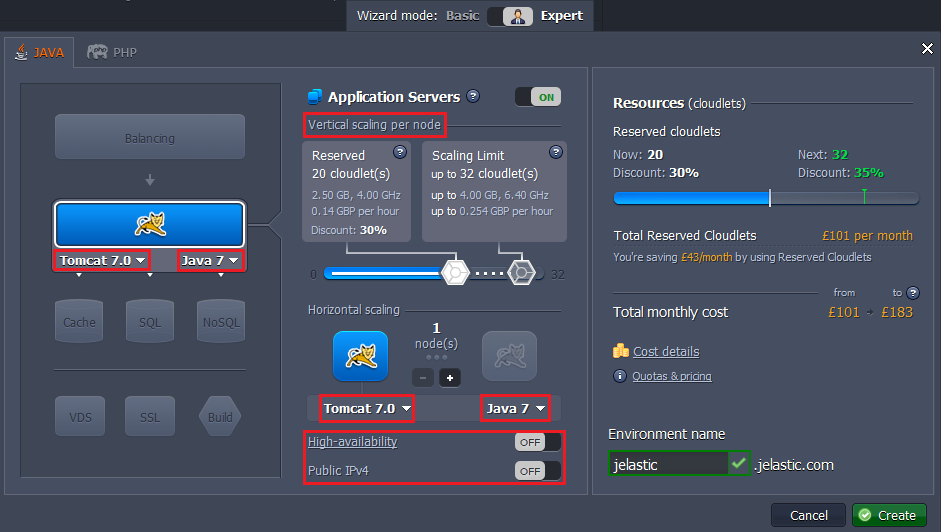The image size is (941, 532).
Task: Enable the Build node hexagon
Action: [x=220, y=416]
